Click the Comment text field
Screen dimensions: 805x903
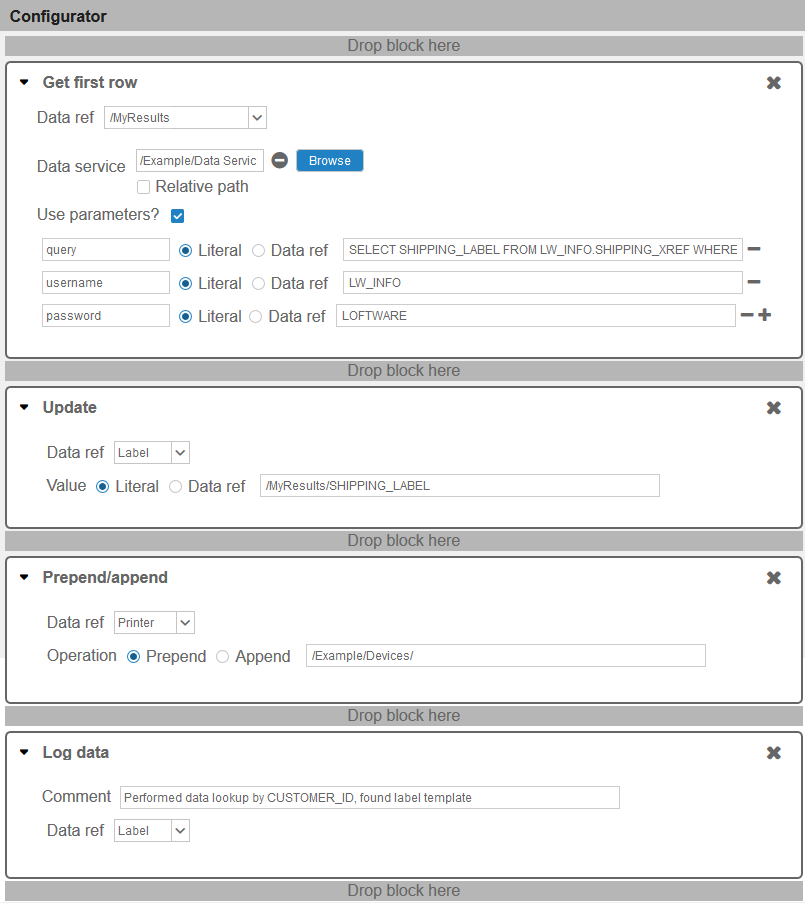(x=370, y=798)
